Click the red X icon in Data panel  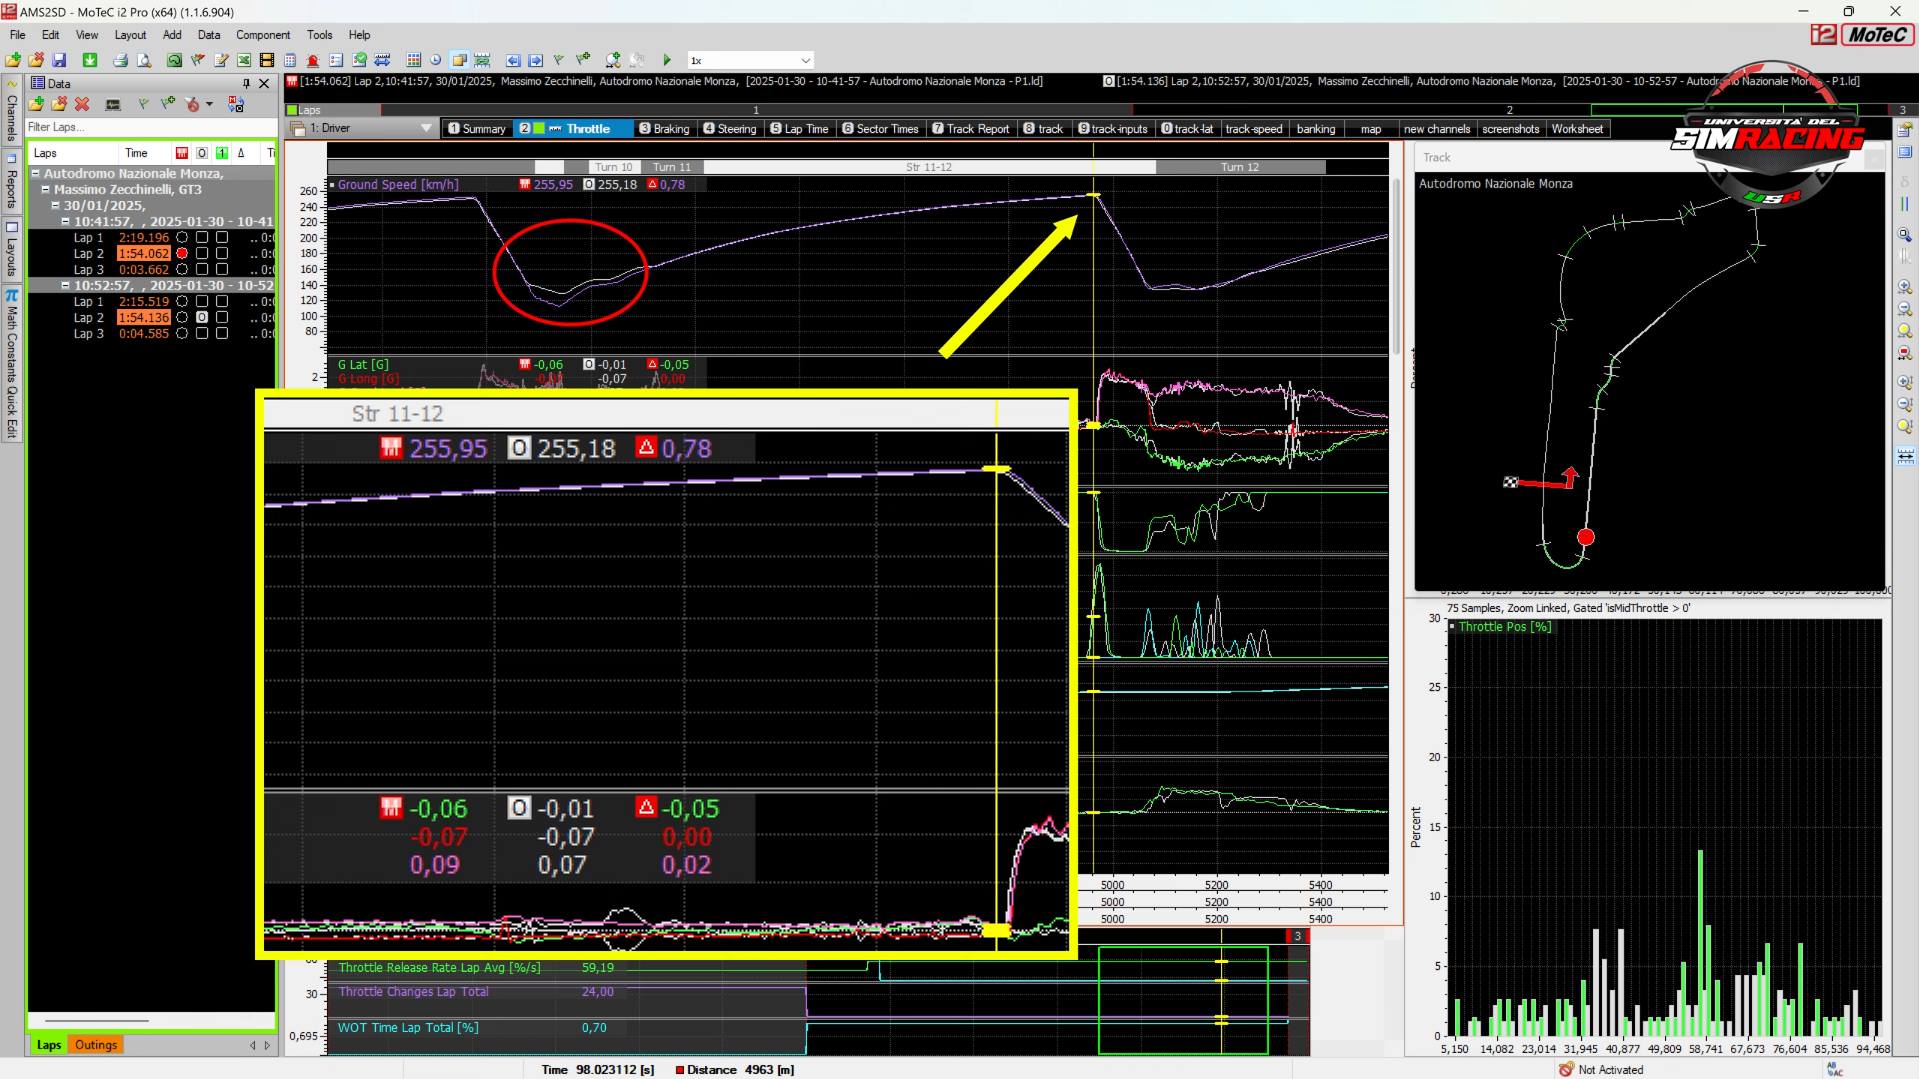[x=82, y=104]
